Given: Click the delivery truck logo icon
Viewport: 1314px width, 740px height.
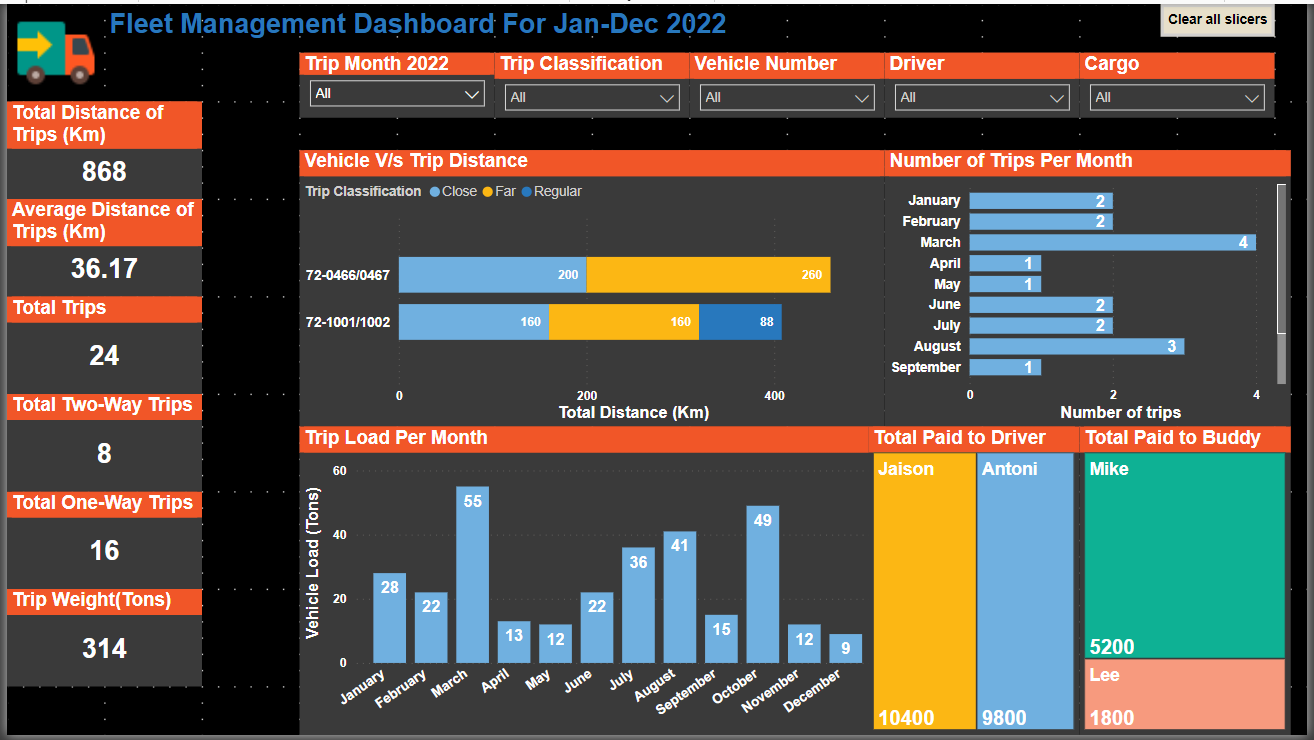Looking at the screenshot, I should coord(56,52).
